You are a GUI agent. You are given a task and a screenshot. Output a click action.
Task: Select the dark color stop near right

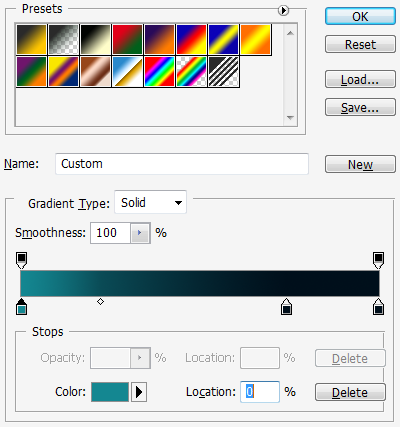[x=286, y=307]
